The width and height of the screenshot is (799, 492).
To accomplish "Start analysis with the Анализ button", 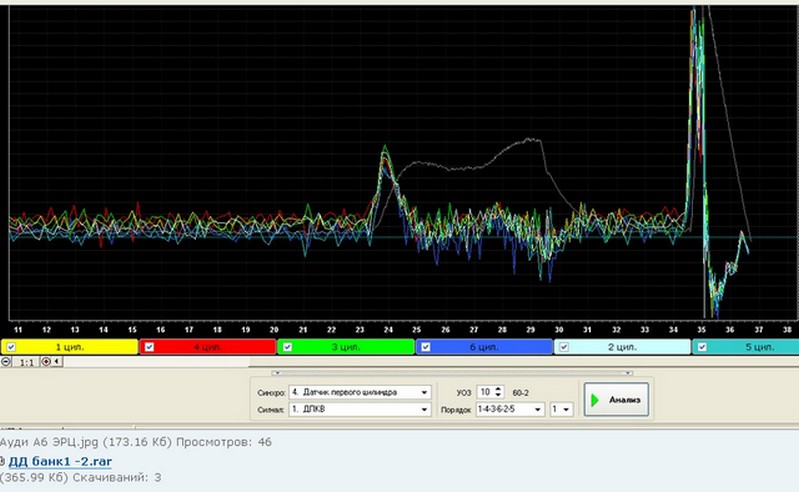I will tap(616, 400).
